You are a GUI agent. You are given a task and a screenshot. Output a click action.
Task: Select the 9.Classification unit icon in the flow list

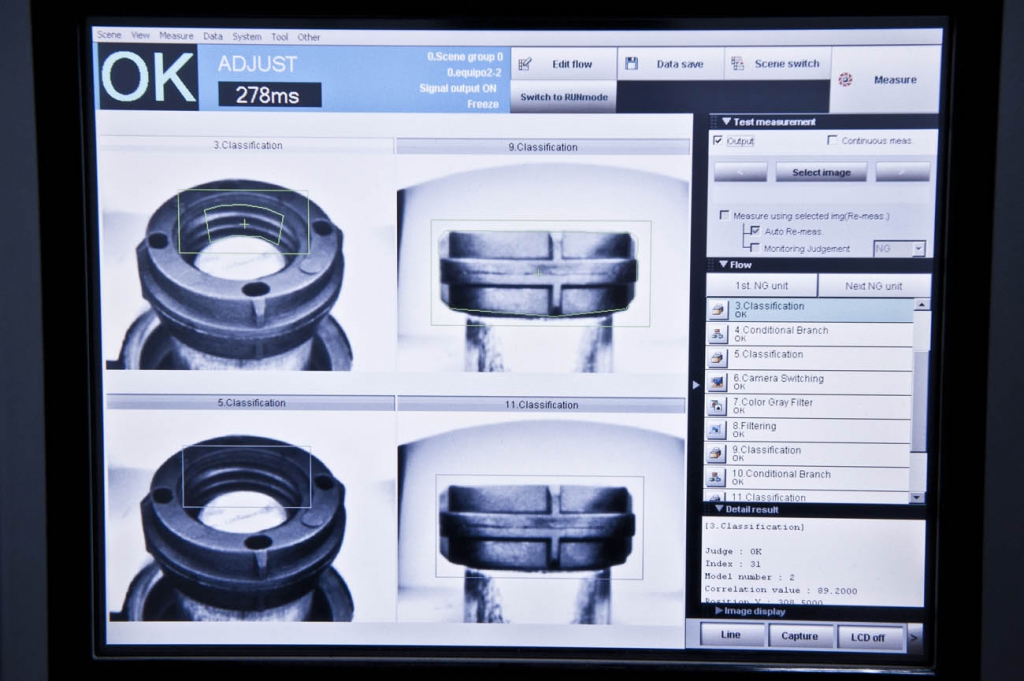pos(716,454)
